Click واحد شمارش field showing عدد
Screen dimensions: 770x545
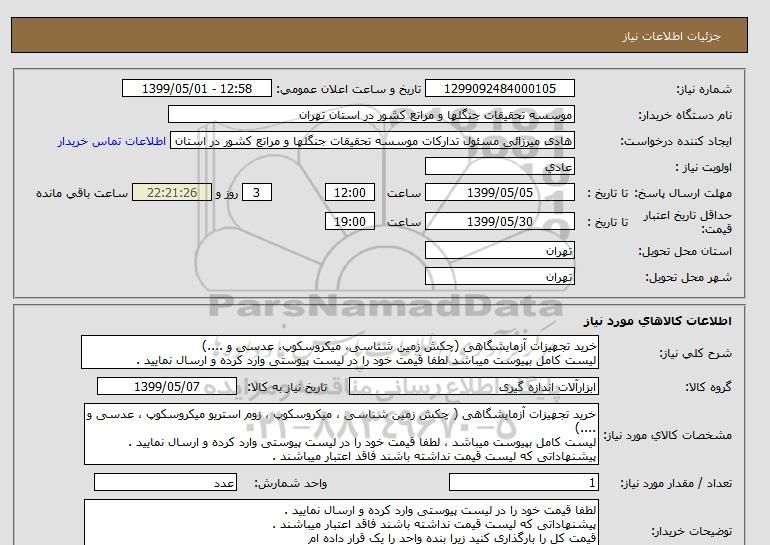(x=165, y=482)
